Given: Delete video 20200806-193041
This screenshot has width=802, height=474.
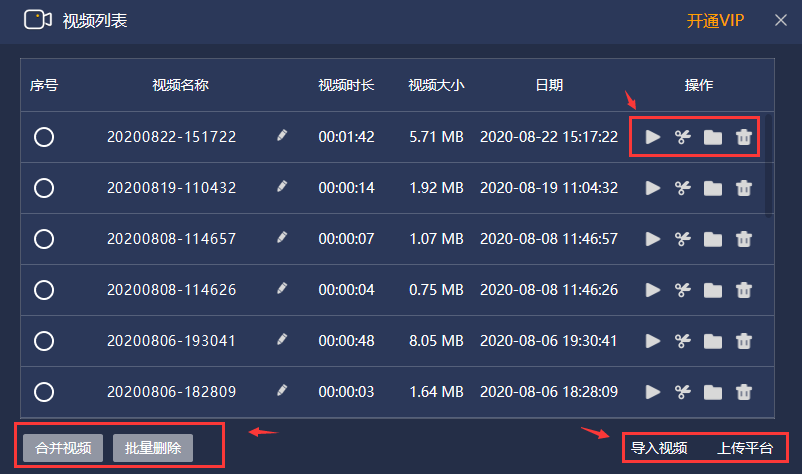Looking at the screenshot, I should pyautogui.click(x=744, y=341).
